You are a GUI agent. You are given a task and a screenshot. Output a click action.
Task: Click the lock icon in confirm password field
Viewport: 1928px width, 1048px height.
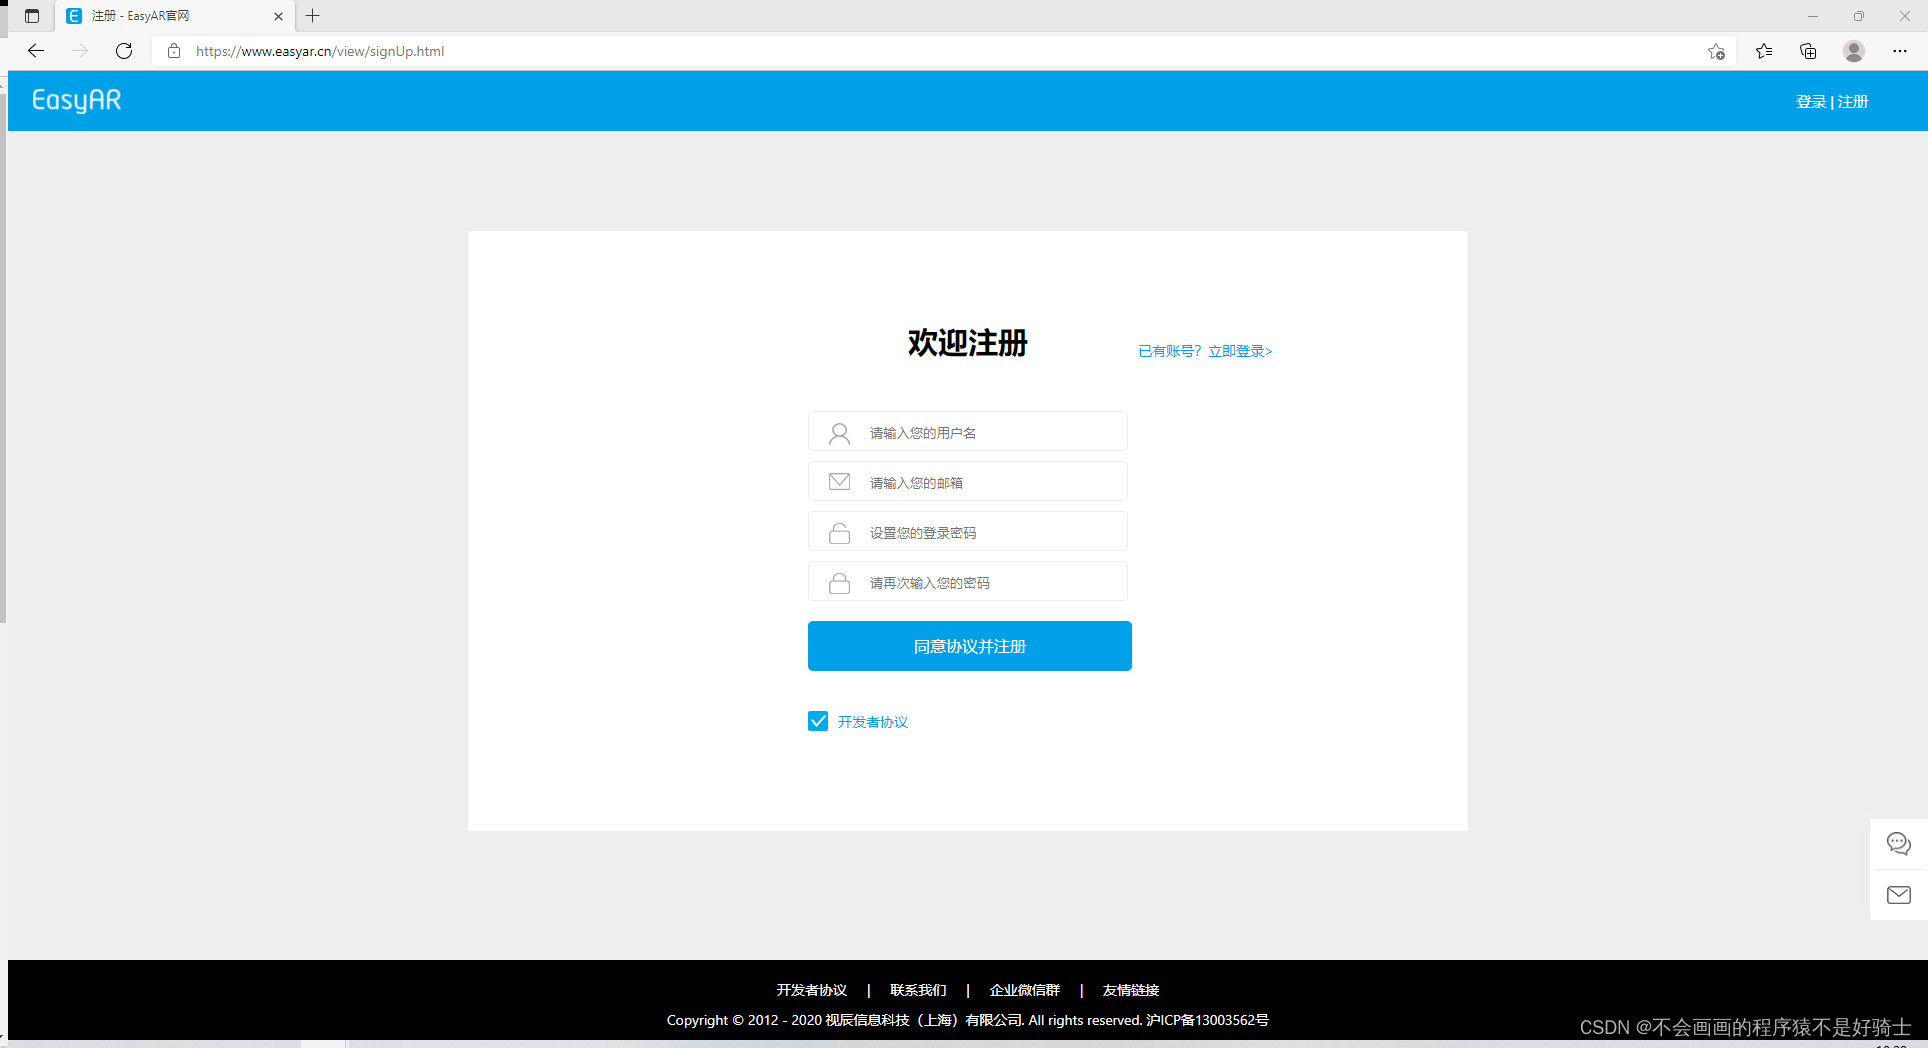(x=839, y=582)
